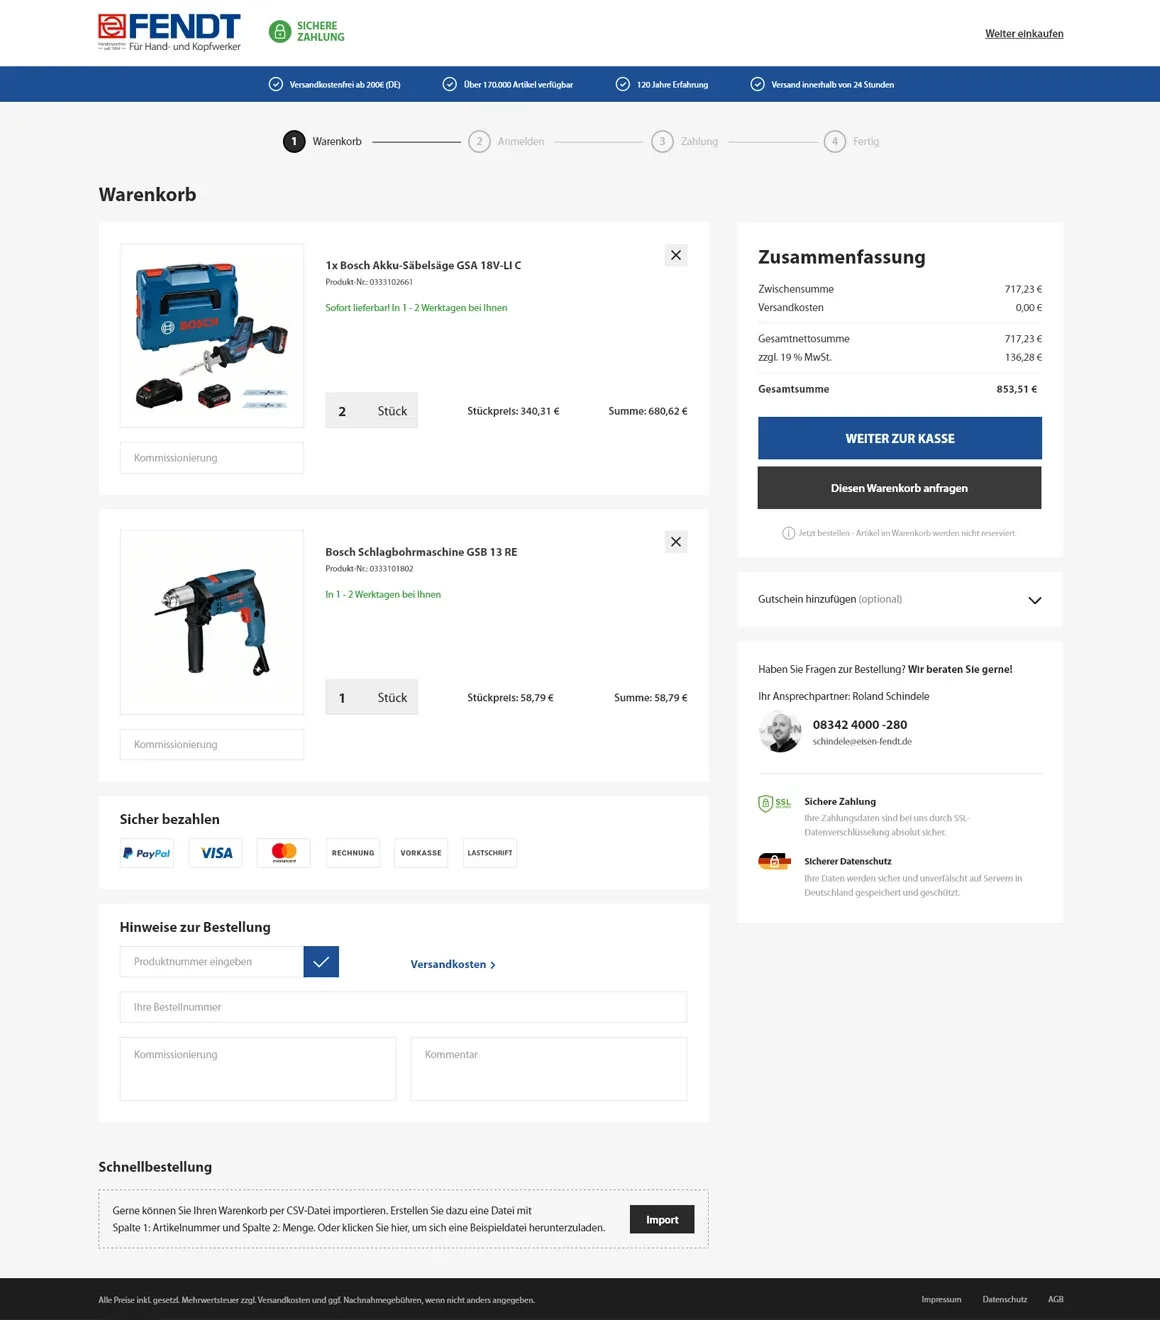Viewport: 1160px width, 1320px height.
Task: Open Datenschutz in the footer
Action: [x=1005, y=1300]
